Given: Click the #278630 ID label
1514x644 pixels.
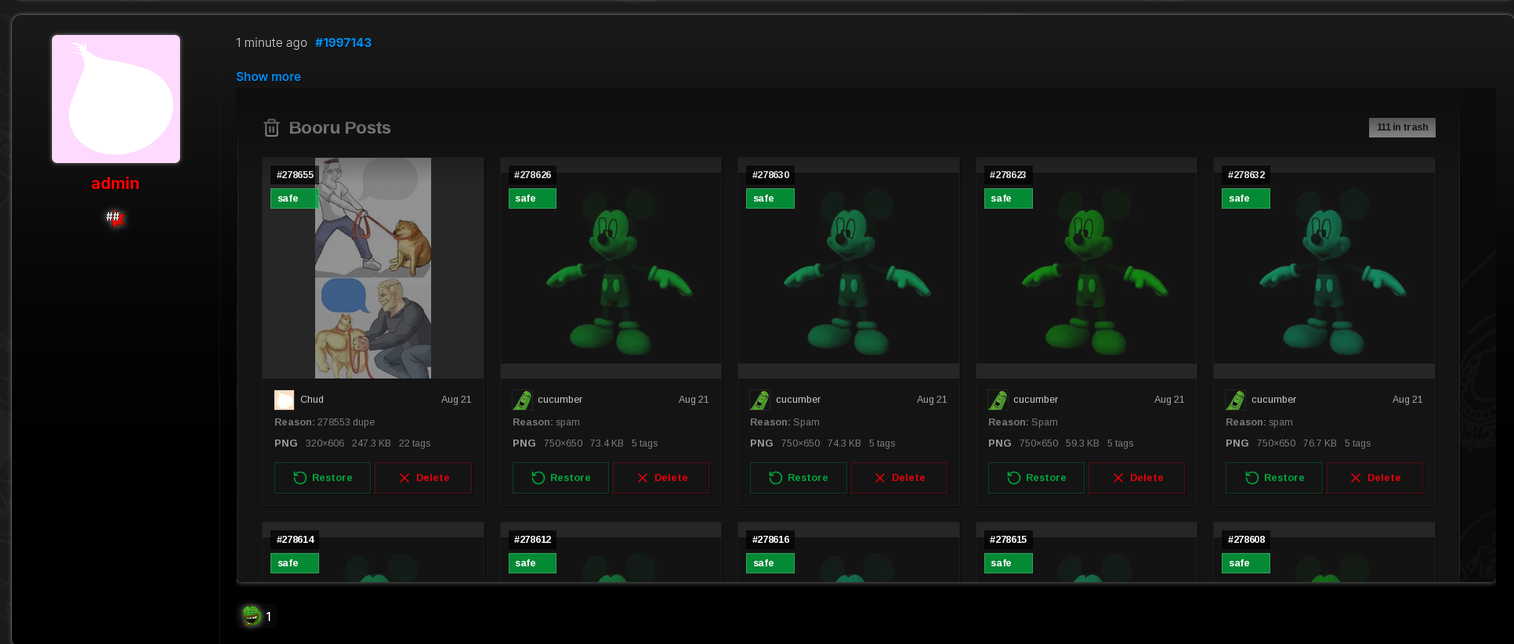Looking at the screenshot, I should point(770,175).
